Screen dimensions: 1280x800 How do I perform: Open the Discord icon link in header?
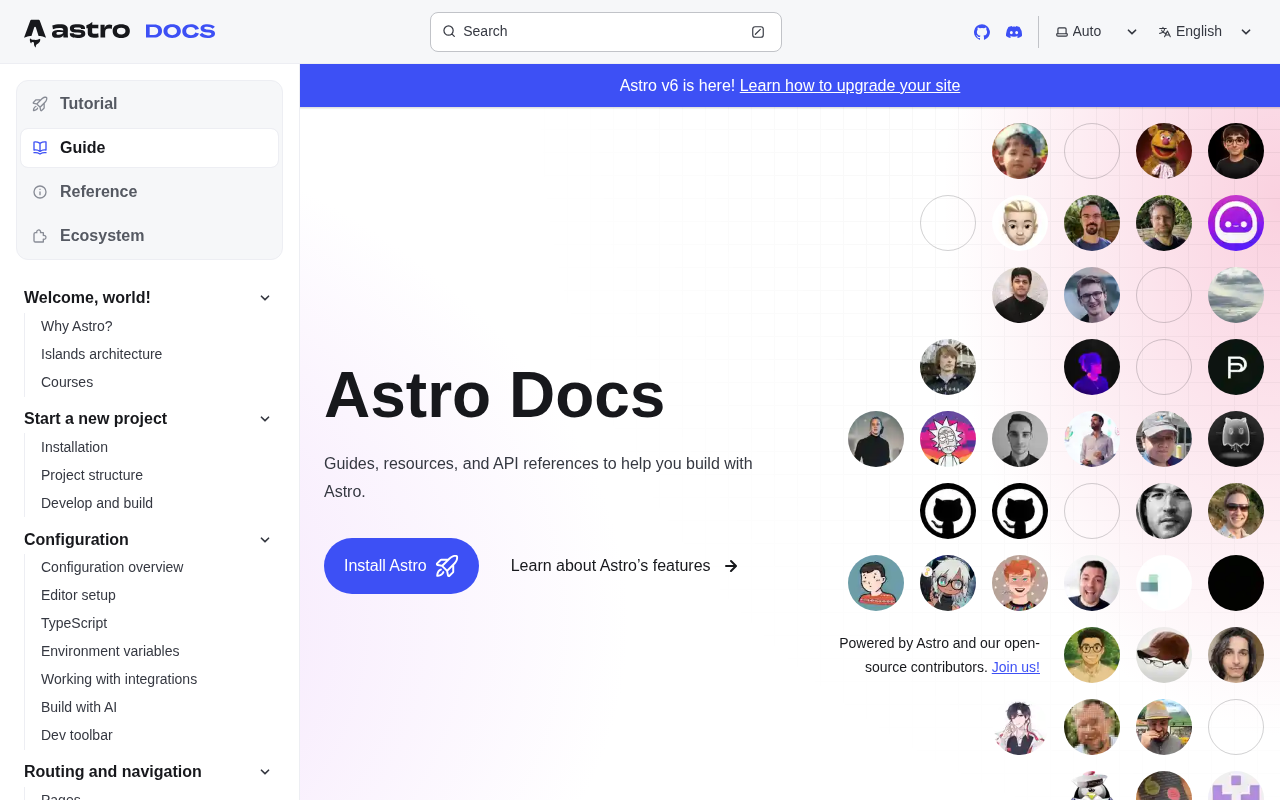(x=1014, y=32)
